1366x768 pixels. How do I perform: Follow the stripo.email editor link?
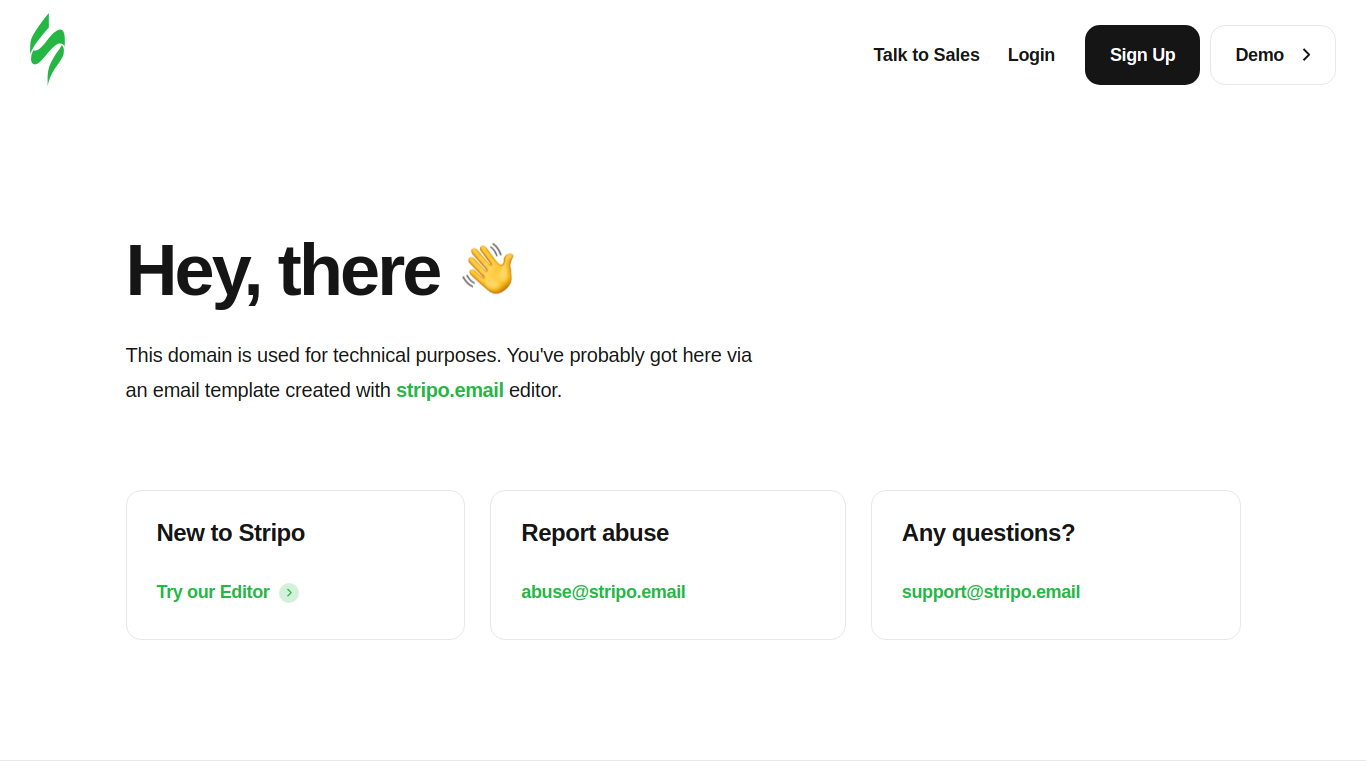pos(450,390)
